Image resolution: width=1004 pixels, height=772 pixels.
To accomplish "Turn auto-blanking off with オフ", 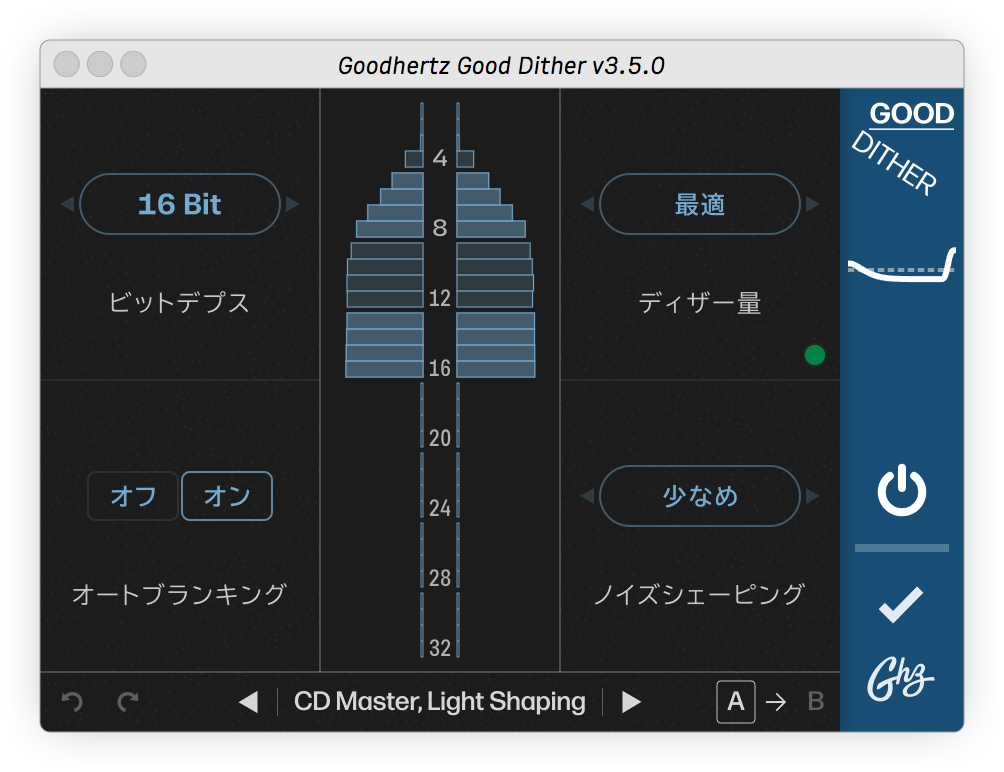I will [x=133, y=496].
